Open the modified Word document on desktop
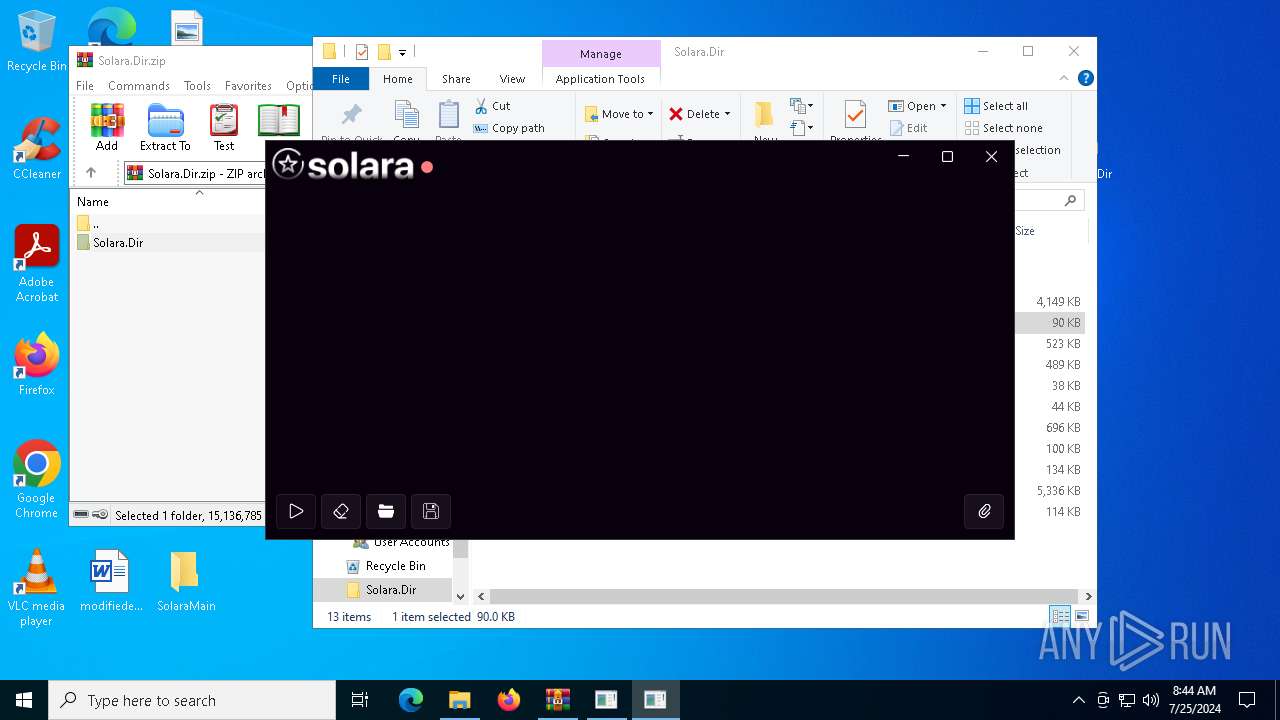 [111, 581]
